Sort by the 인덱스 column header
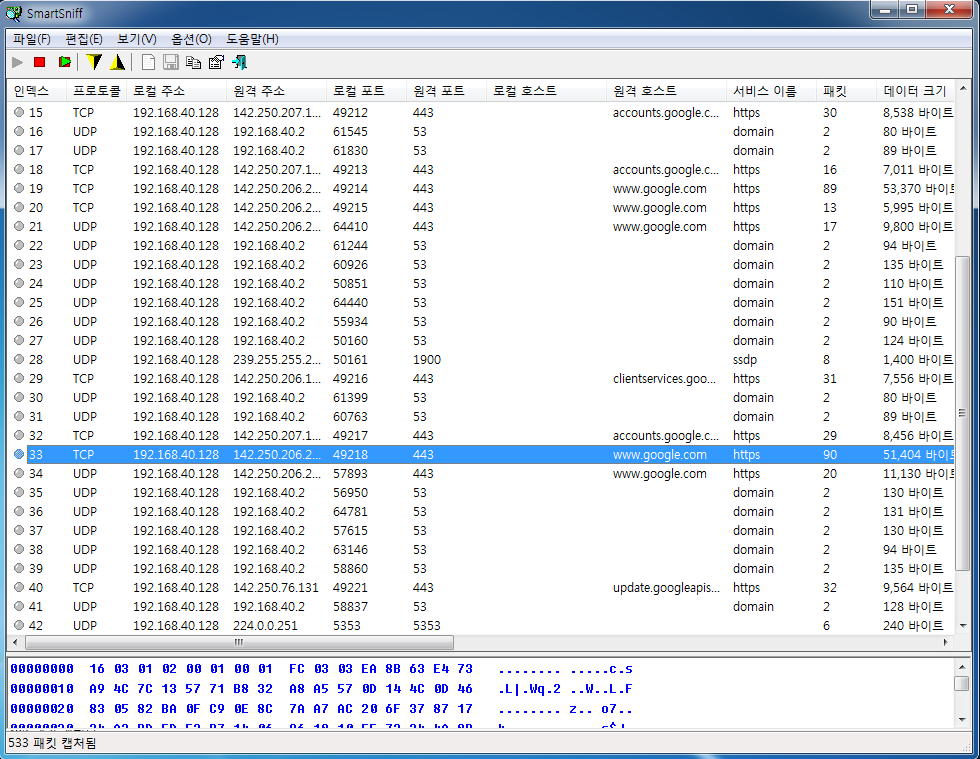The image size is (980, 759). [36, 91]
